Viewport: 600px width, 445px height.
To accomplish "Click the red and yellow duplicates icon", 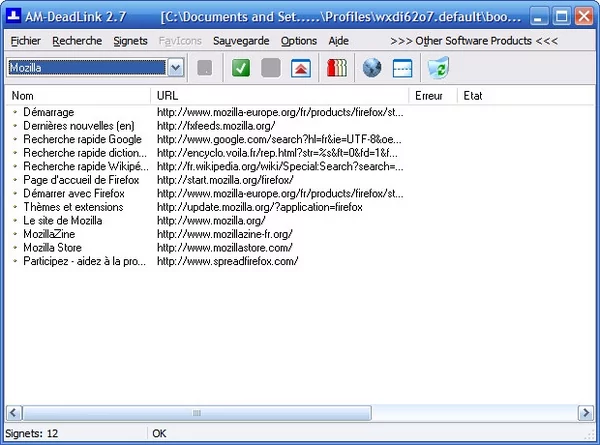I will 337,68.
